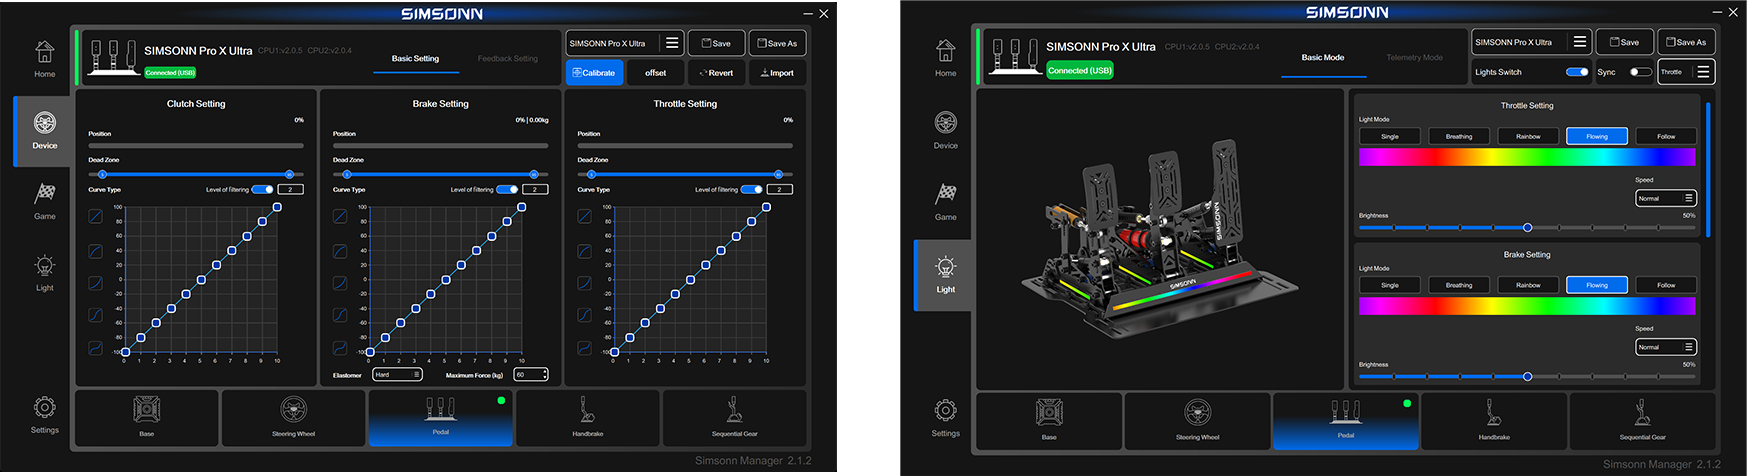Viewport: 1747px width, 476px height.
Task: Click Save in the left window
Action: [716, 43]
